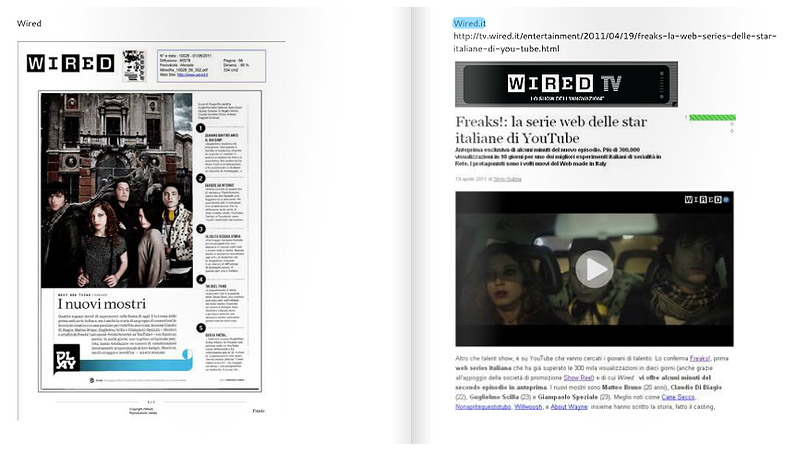Open the Show Reel link

coord(578,378)
